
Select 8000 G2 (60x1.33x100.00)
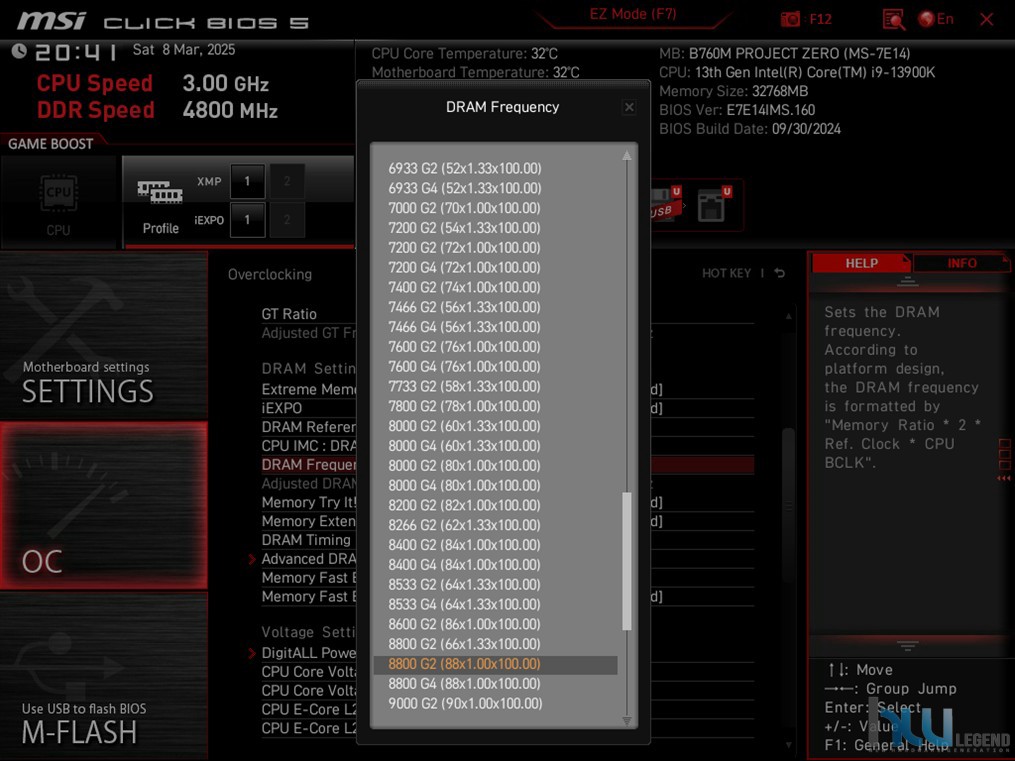pos(464,426)
